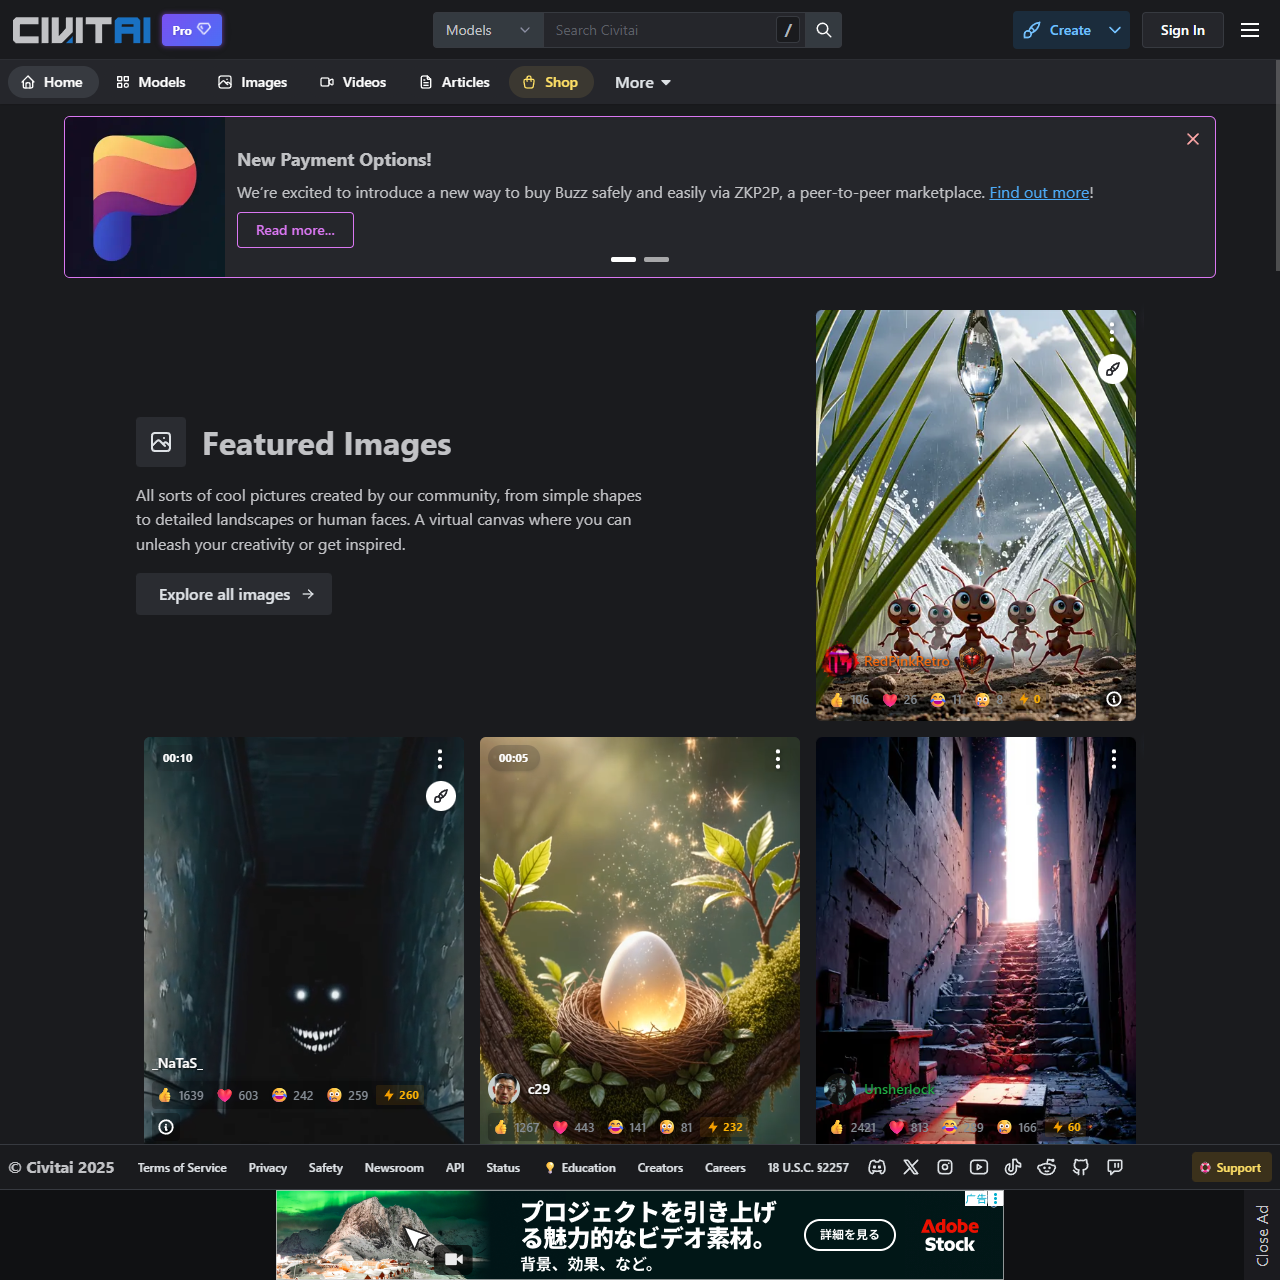Follow the 'Find out more' link
This screenshot has height=1280, width=1280.
click(1039, 192)
